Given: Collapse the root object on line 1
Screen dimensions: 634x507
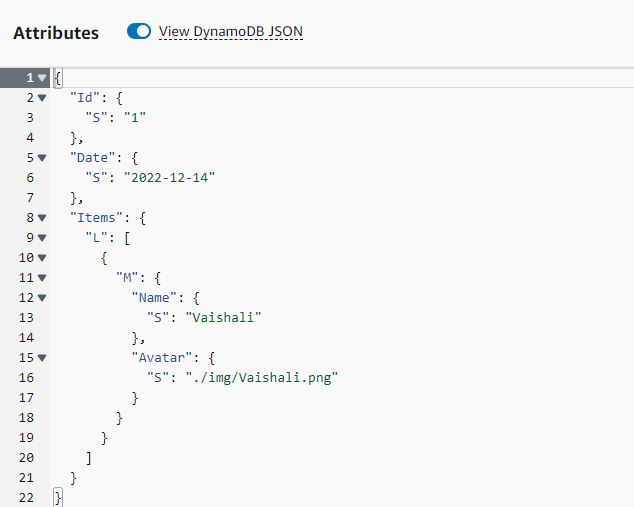Looking at the screenshot, I should tap(42, 78).
